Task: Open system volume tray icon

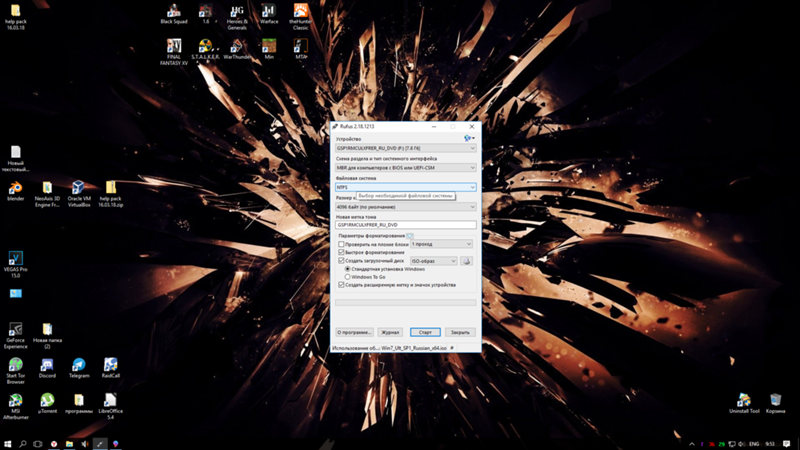Action: pos(742,444)
